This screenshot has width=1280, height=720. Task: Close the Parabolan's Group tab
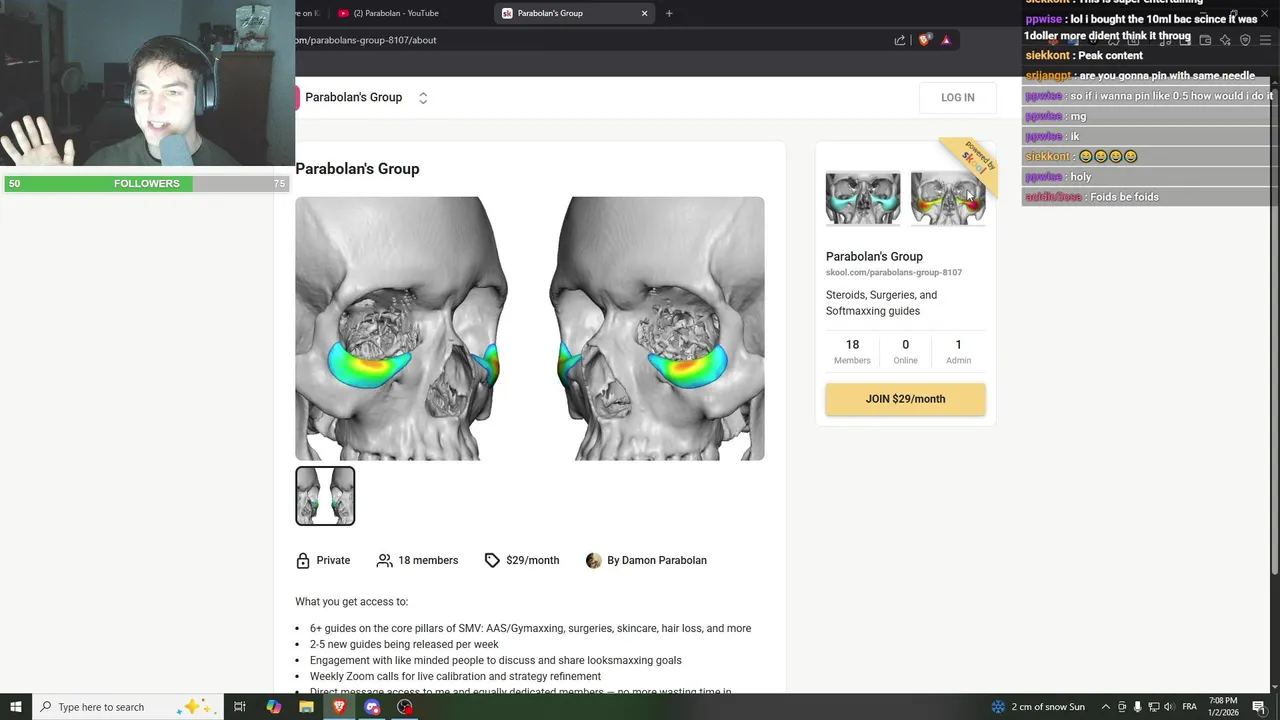point(645,13)
